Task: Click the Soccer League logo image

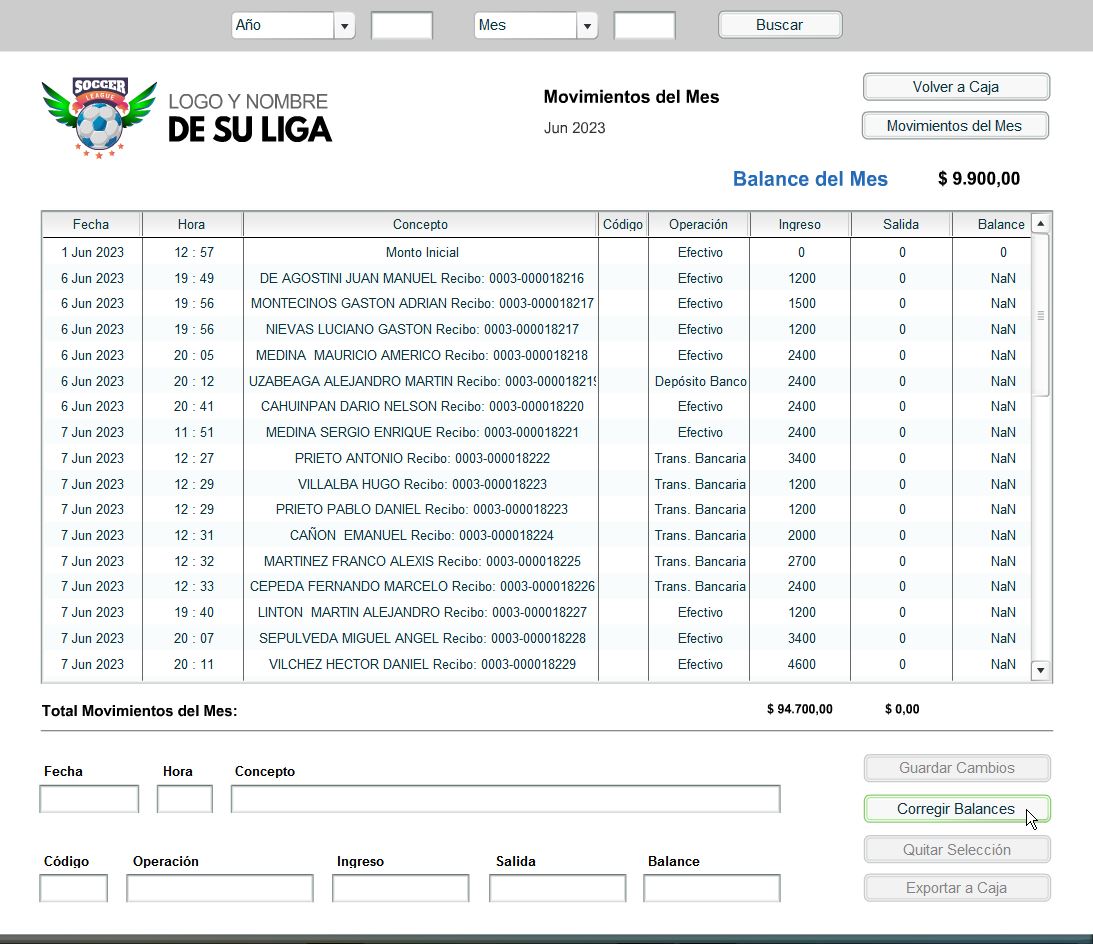Action: pos(99,117)
